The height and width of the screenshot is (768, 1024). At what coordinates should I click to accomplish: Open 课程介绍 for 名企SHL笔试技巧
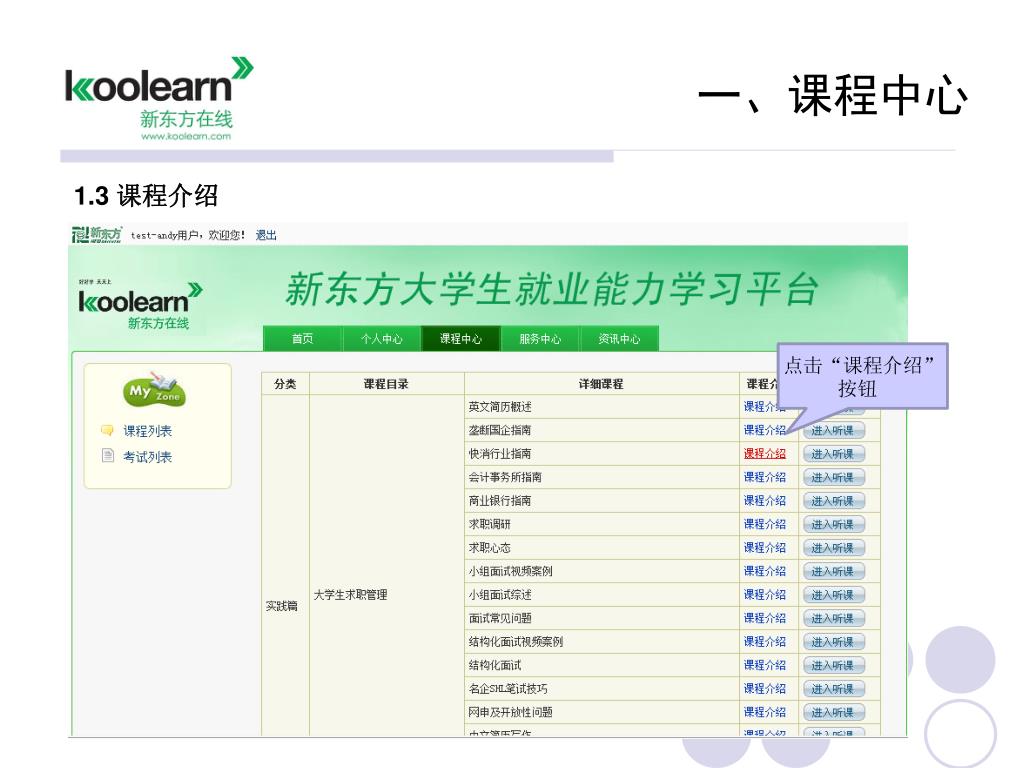tap(764, 689)
